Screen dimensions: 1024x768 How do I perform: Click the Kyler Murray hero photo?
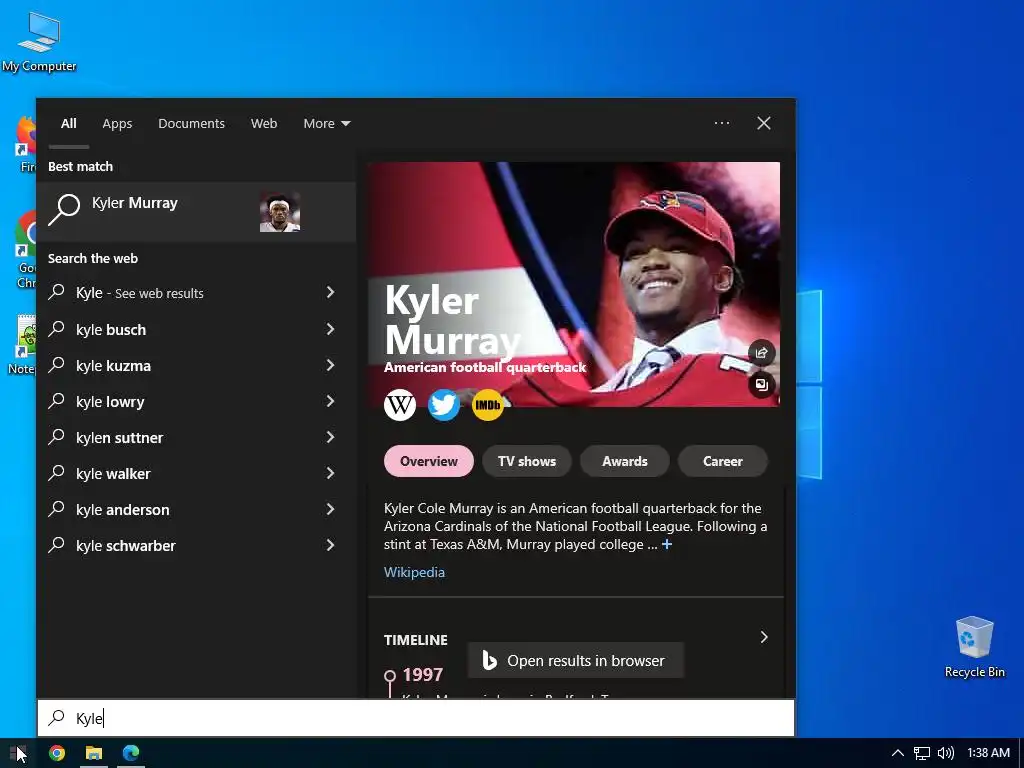click(x=573, y=284)
